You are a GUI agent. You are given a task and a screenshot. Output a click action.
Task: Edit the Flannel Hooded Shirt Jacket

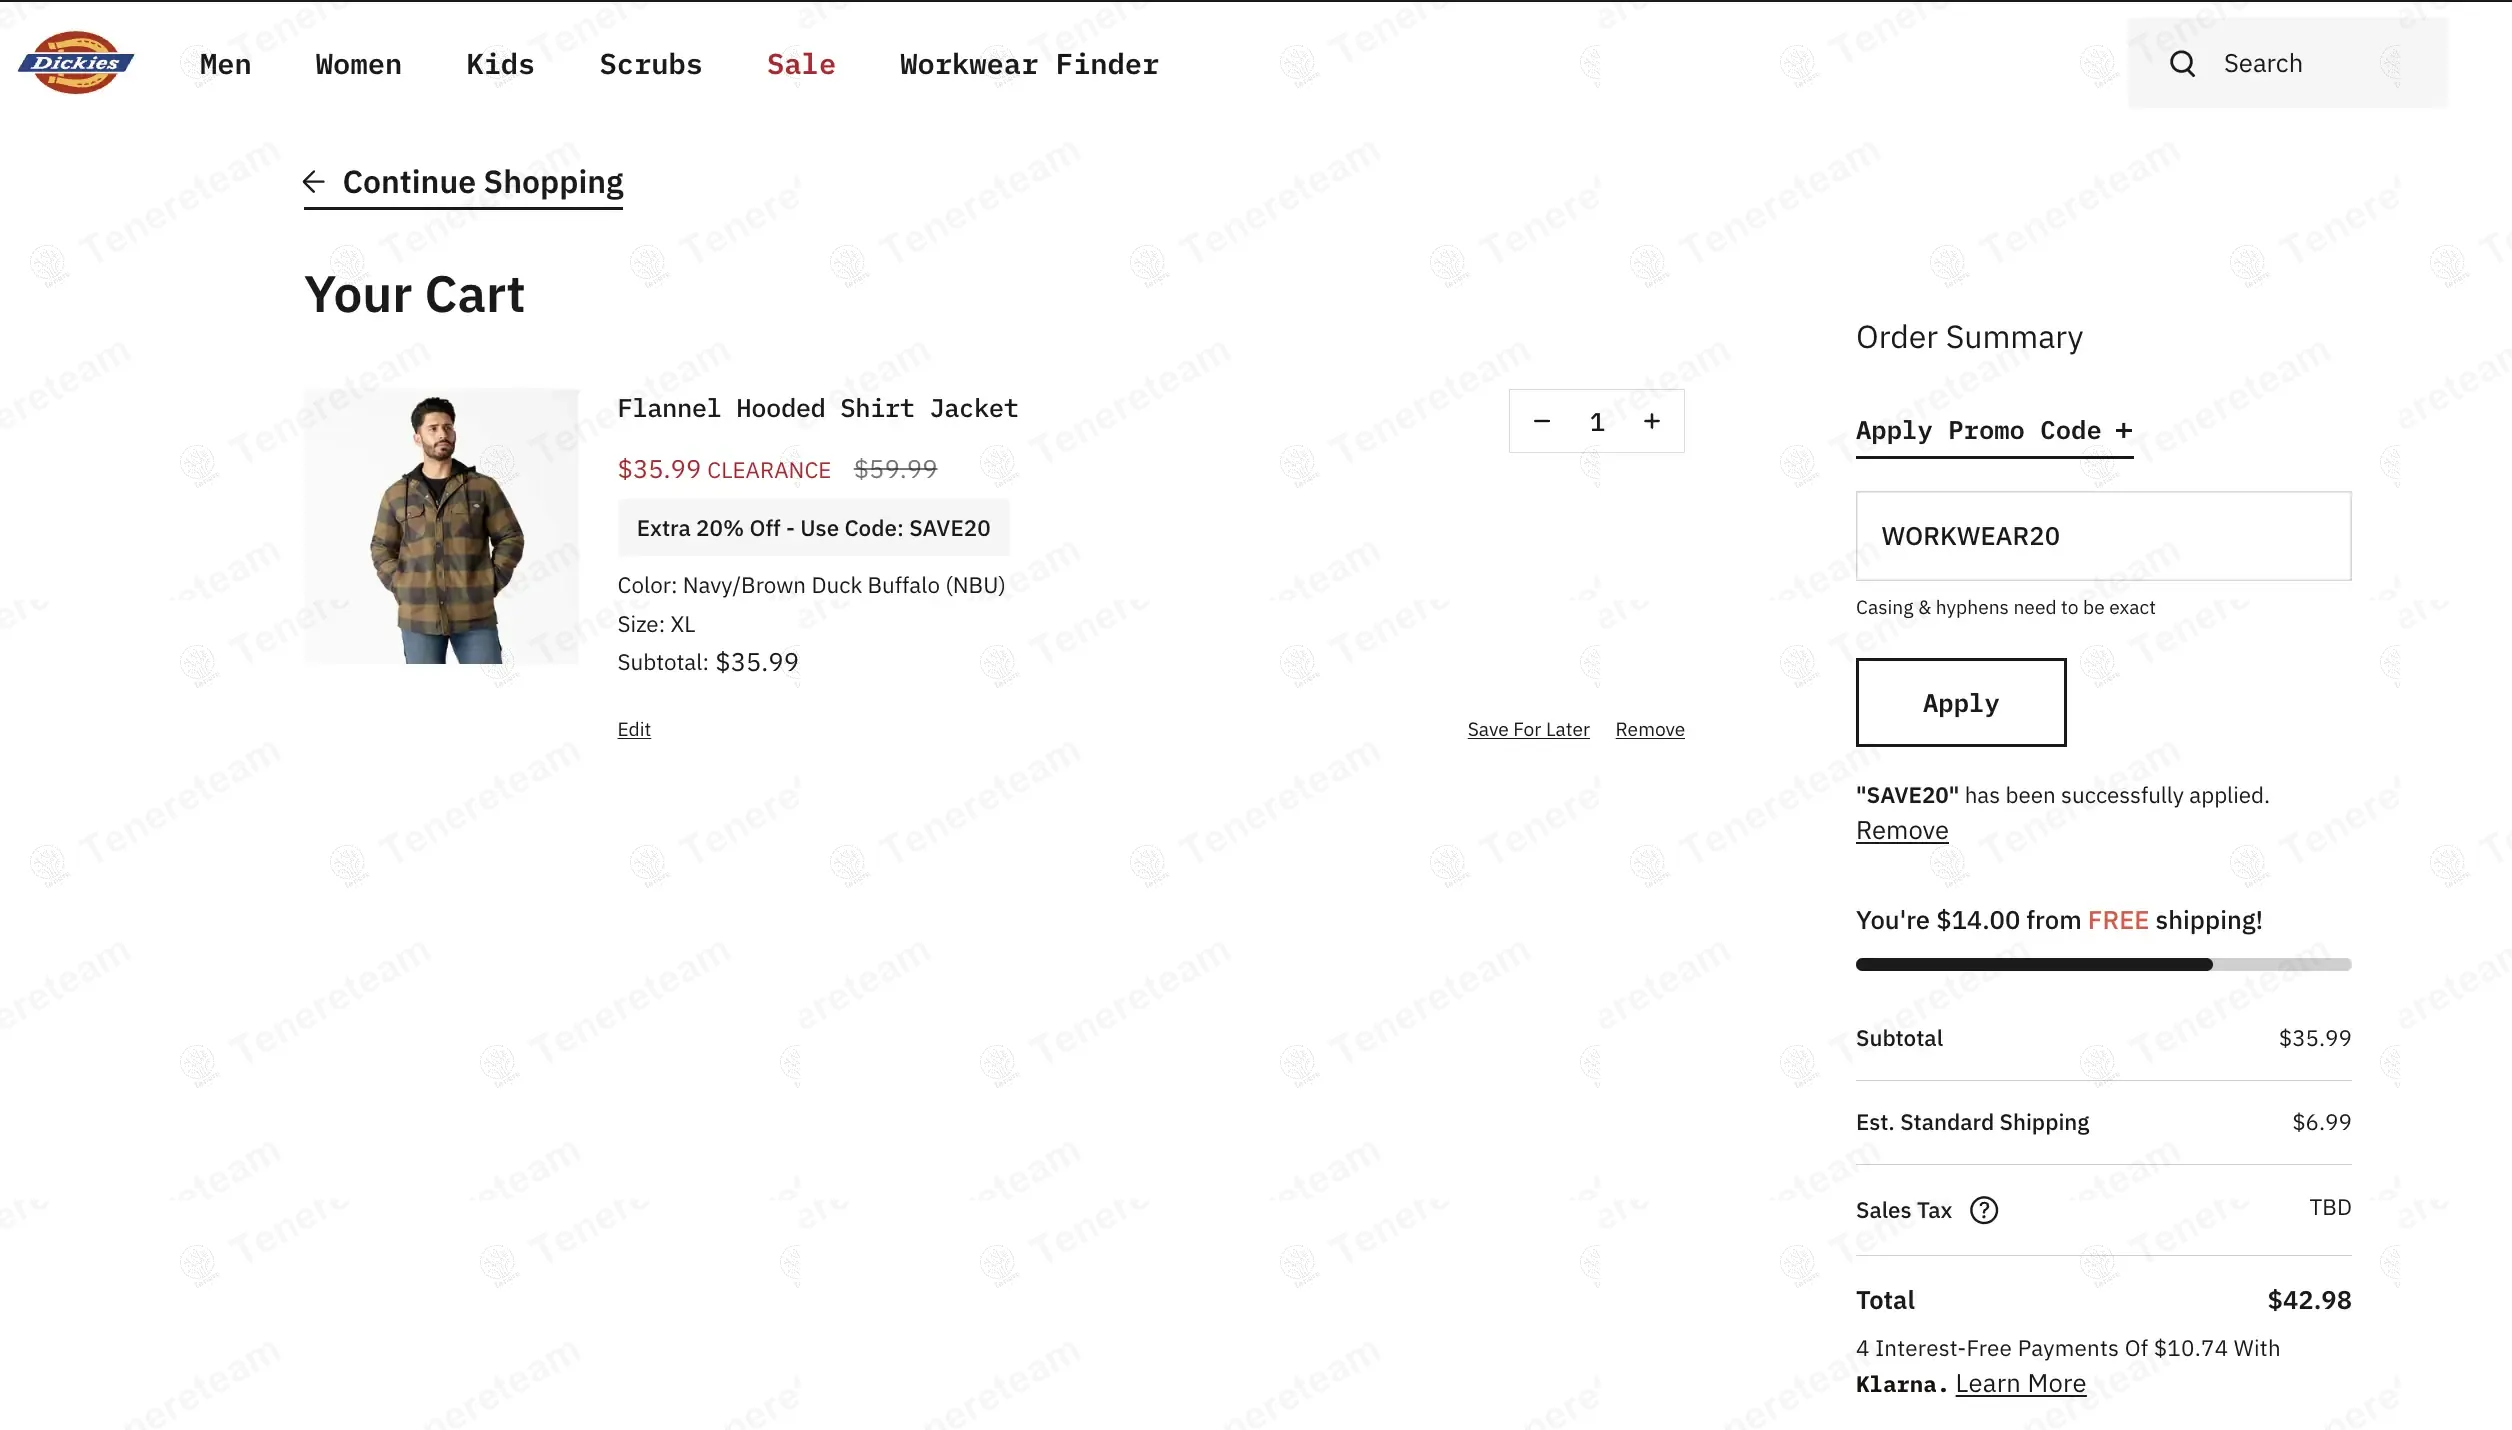pos(634,730)
